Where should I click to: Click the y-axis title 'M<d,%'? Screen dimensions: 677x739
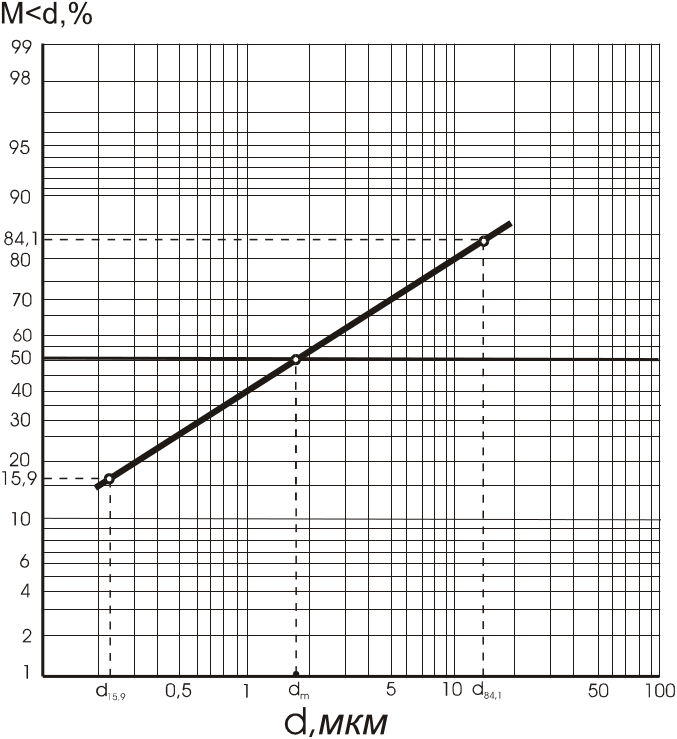46,14
